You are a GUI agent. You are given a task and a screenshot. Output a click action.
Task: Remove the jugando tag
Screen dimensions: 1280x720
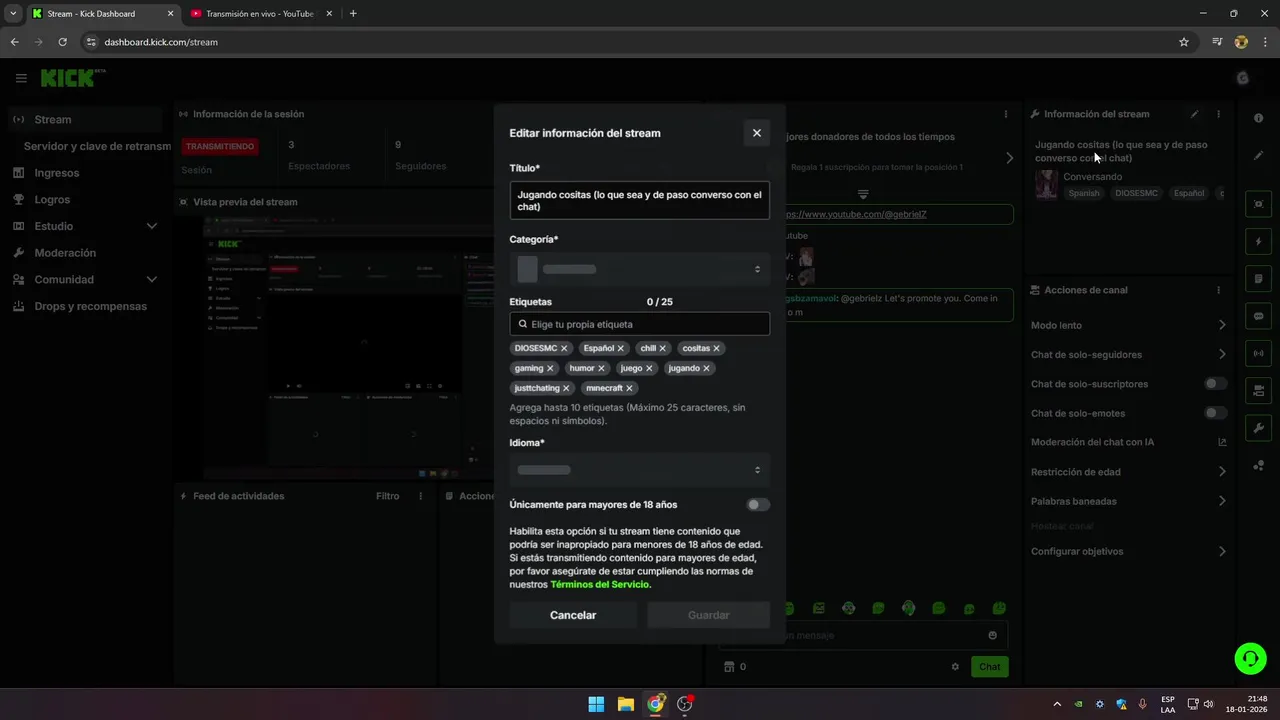coord(706,368)
